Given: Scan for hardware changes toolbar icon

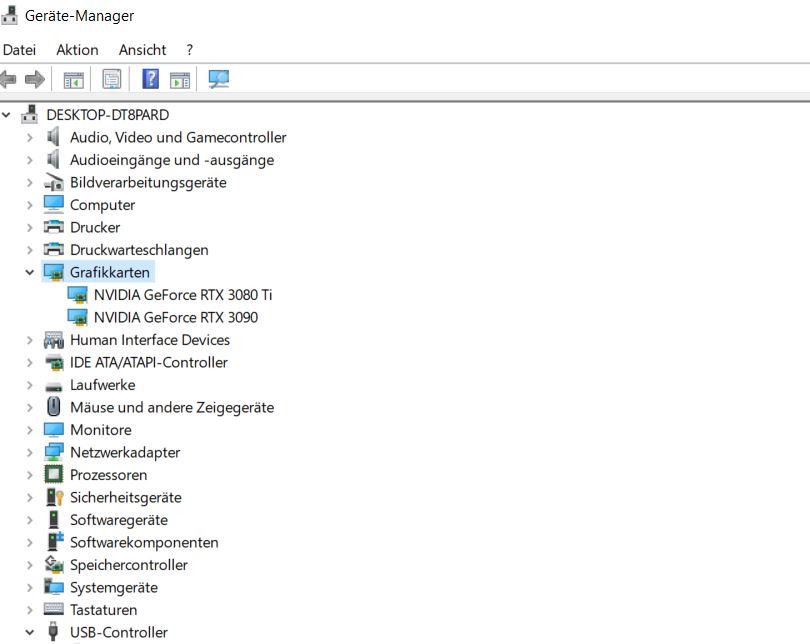Looking at the screenshot, I should point(219,80).
